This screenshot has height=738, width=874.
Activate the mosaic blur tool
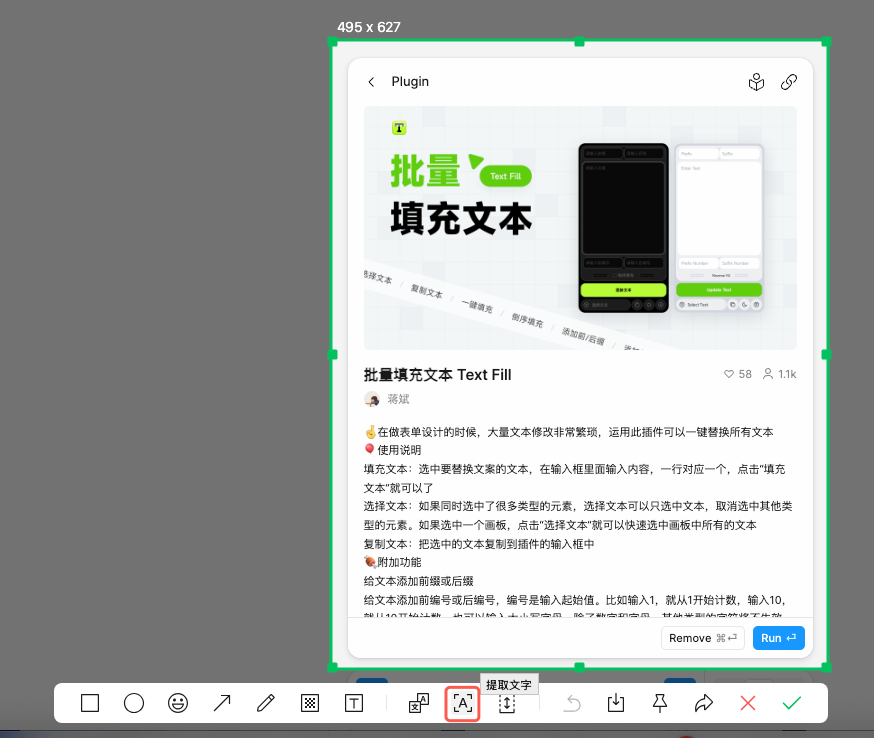pos(310,703)
